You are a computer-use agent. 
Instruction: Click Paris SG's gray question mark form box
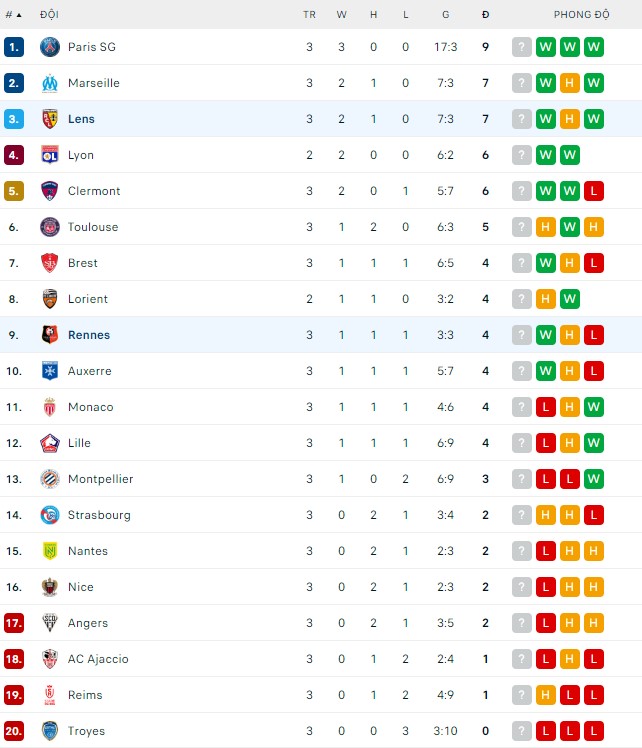(521, 47)
